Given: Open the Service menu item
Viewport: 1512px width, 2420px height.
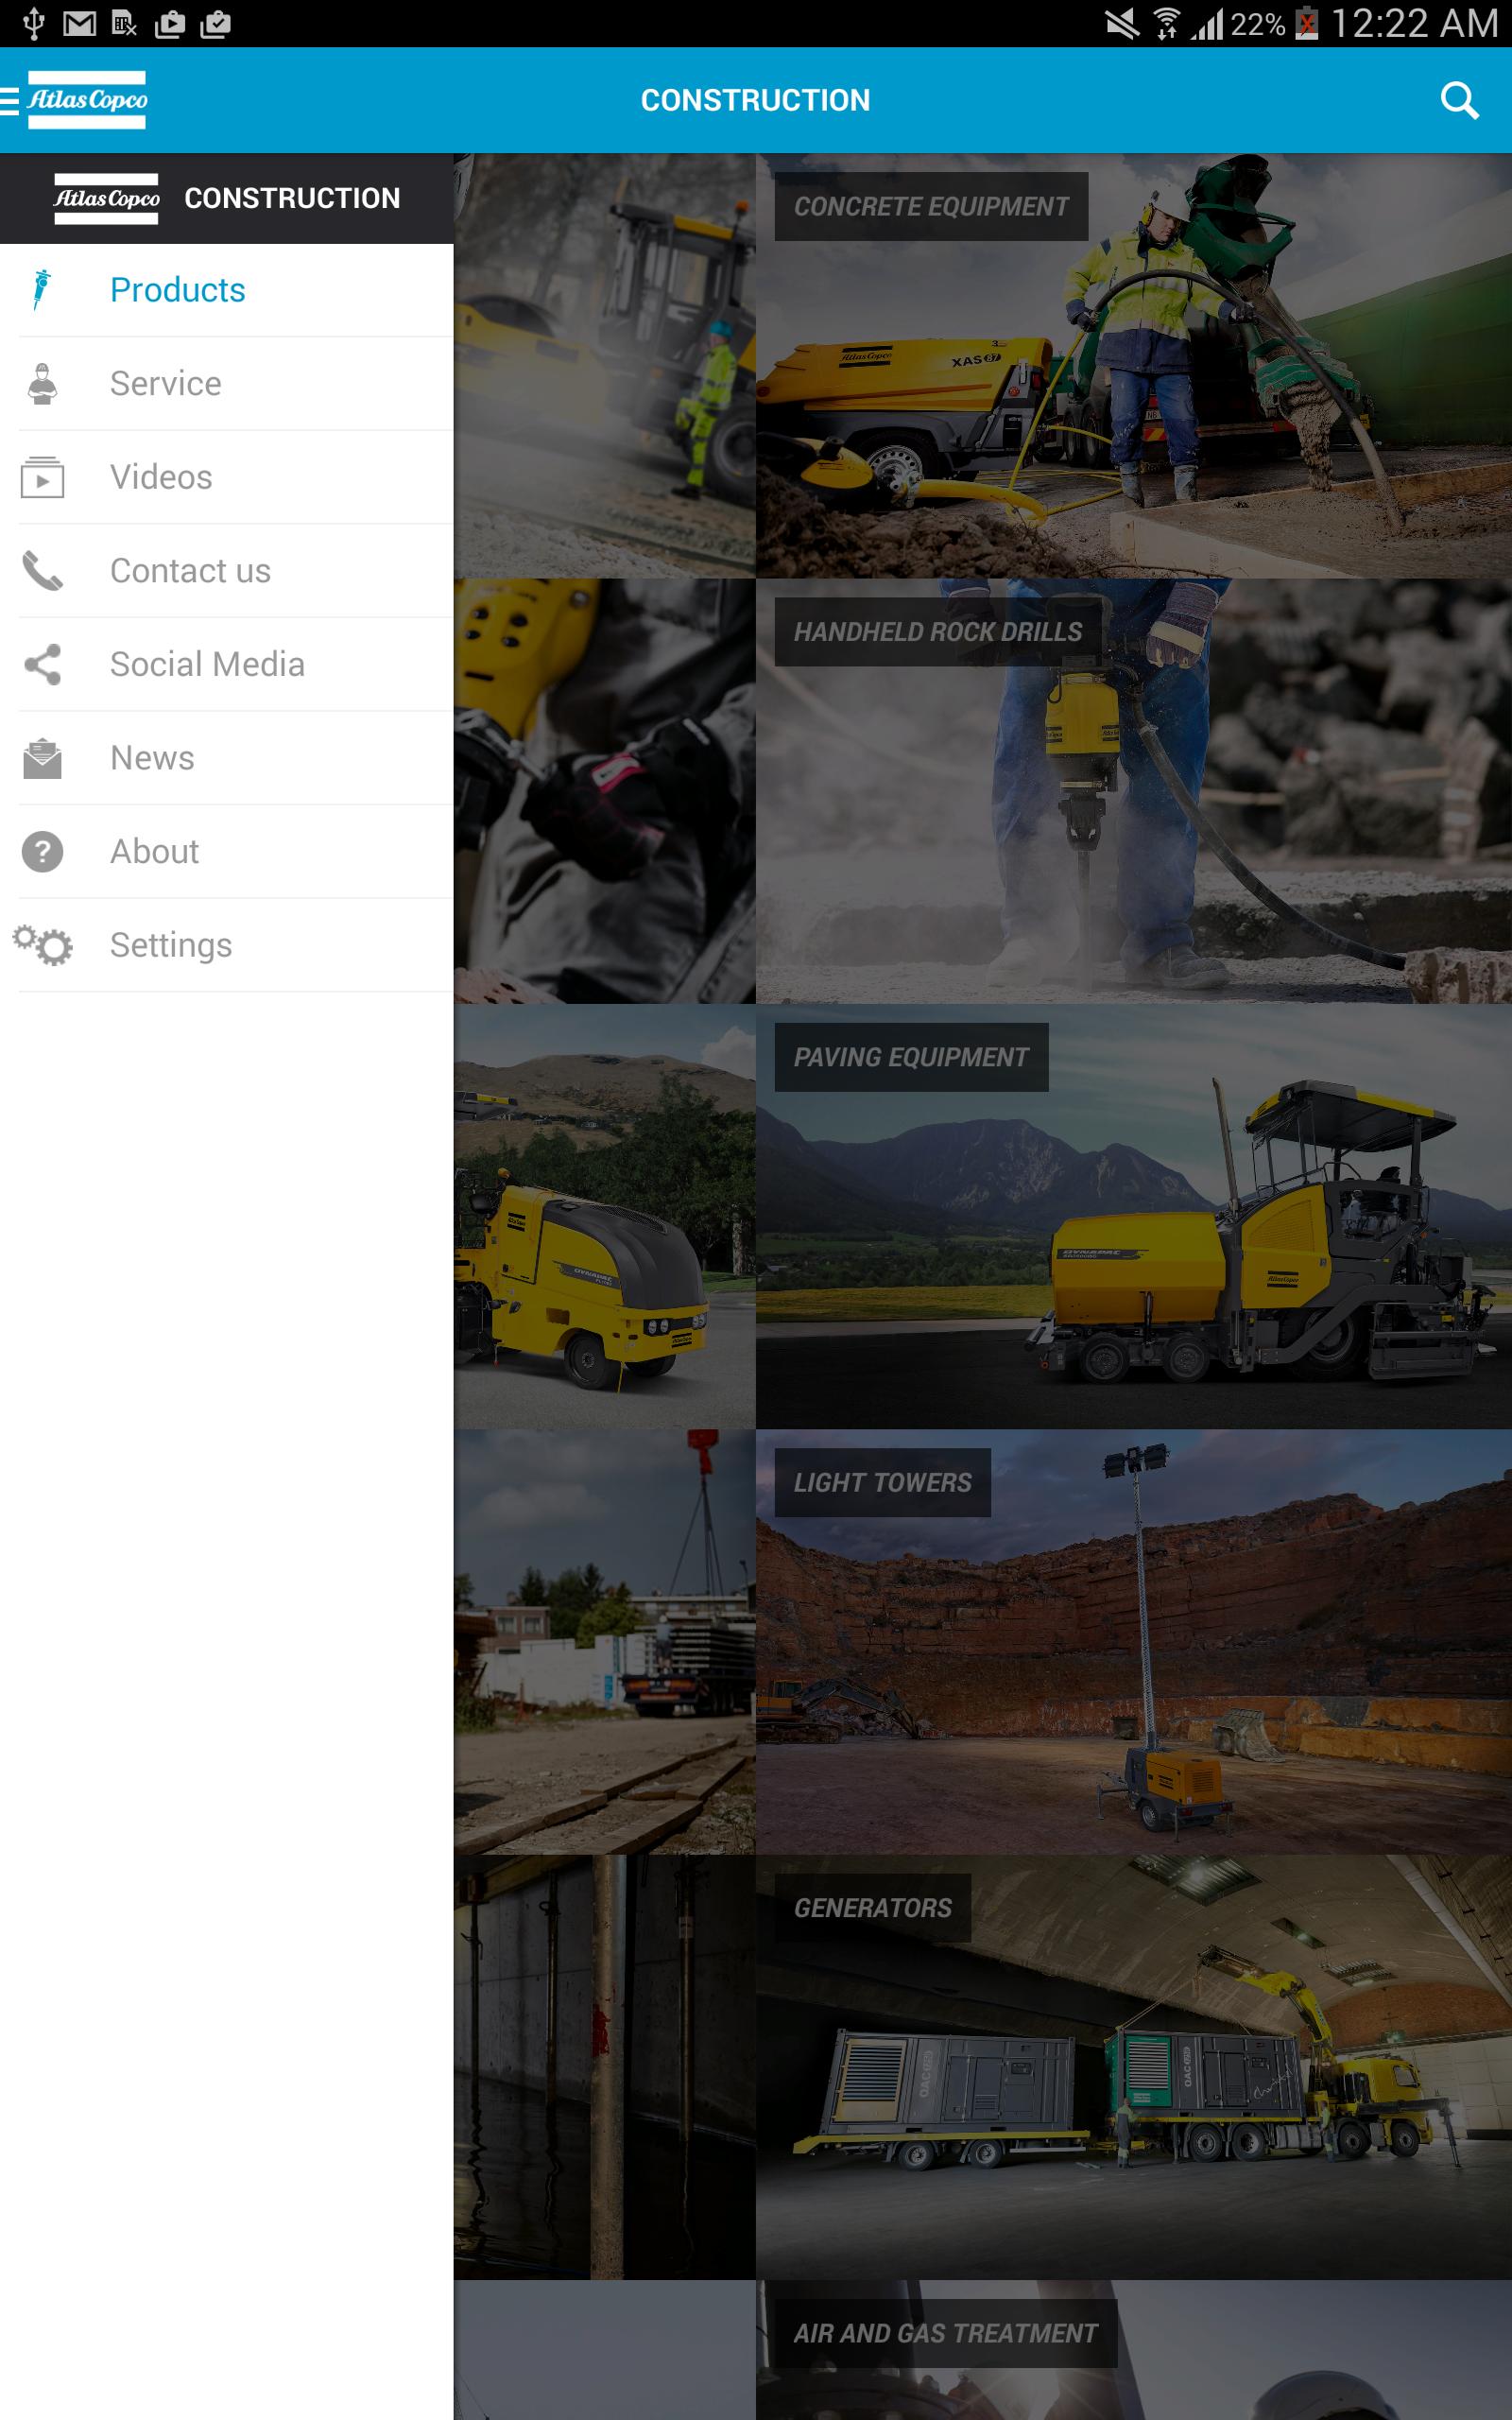Looking at the screenshot, I should pyautogui.click(x=227, y=384).
